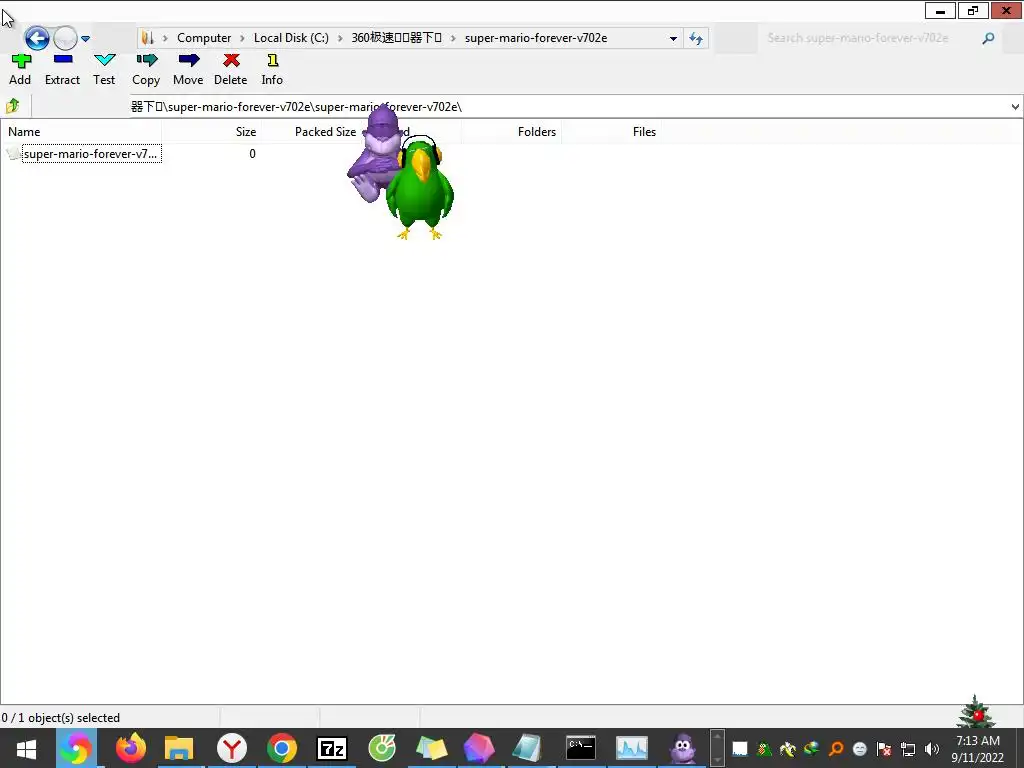
Task: Open the volume speaker tray icon
Action: (x=932, y=748)
